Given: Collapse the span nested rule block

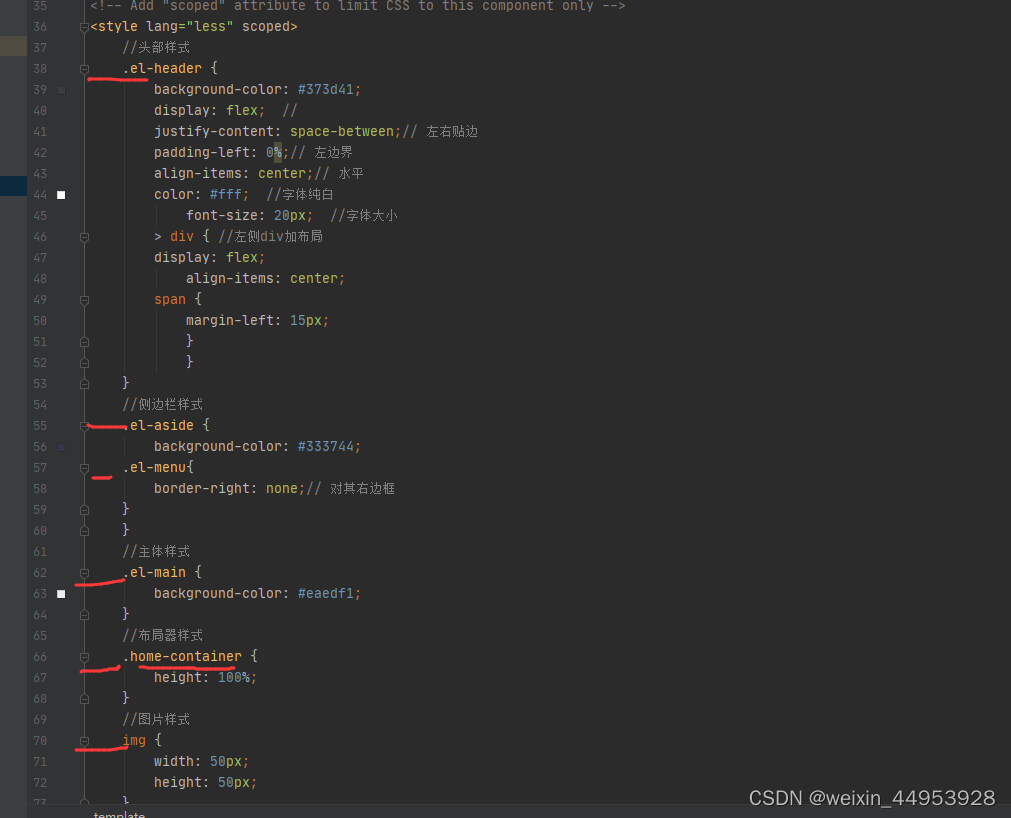Looking at the screenshot, I should click(84, 299).
